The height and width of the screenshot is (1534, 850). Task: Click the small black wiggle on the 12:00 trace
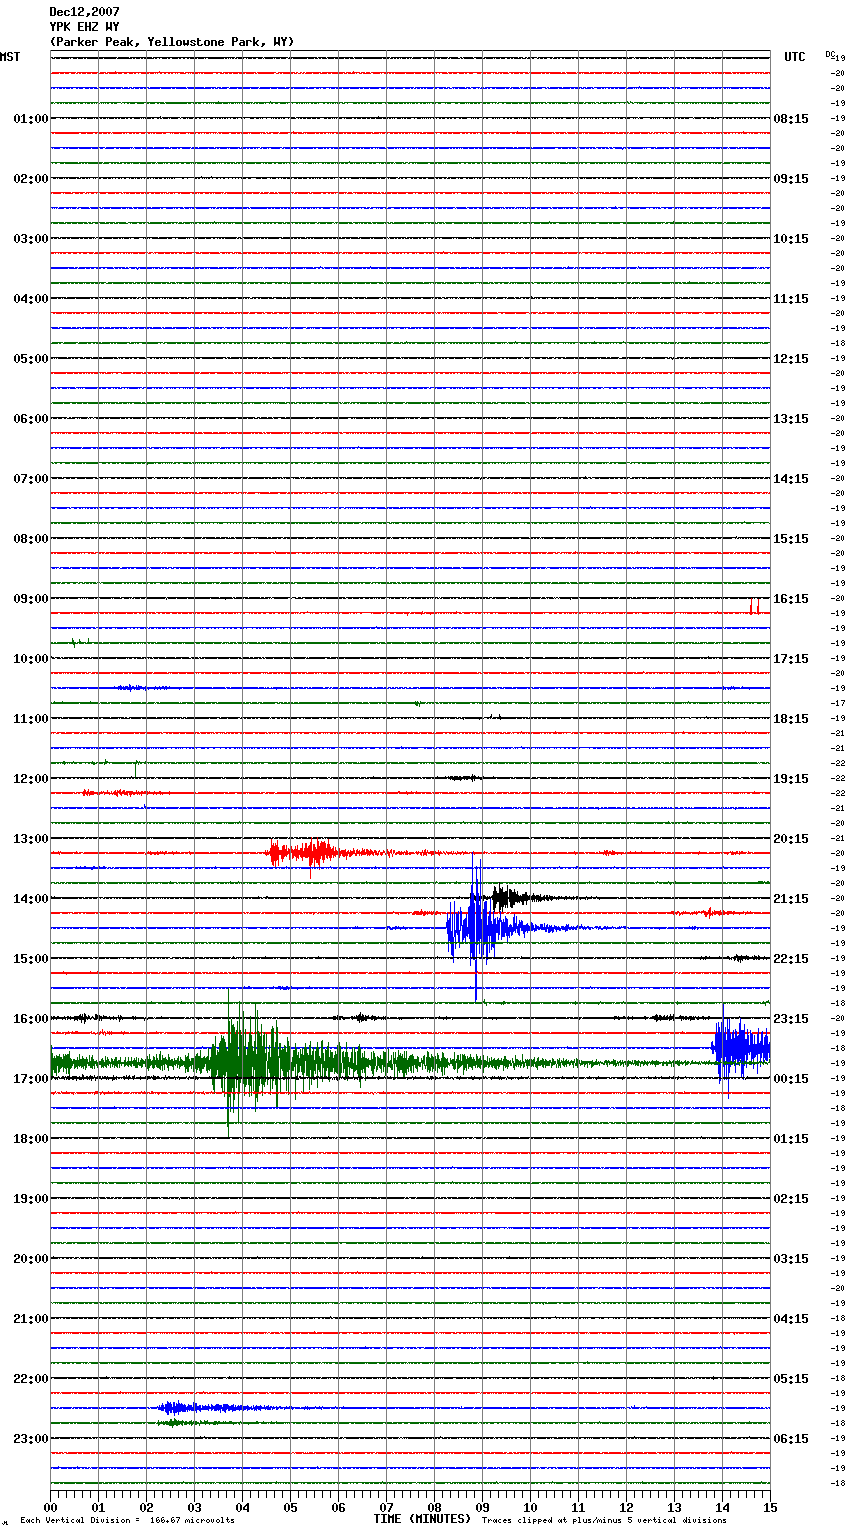tap(465, 778)
